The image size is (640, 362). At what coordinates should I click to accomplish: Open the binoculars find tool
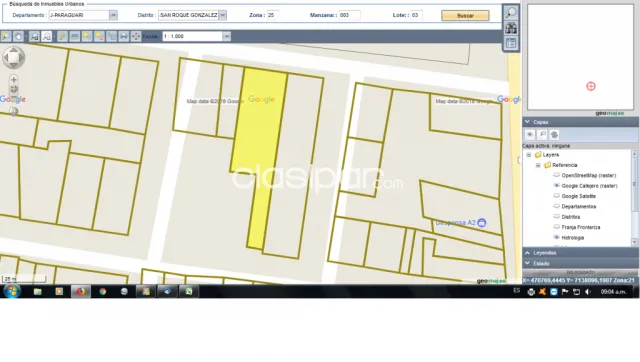pyautogui.click(x=511, y=28)
